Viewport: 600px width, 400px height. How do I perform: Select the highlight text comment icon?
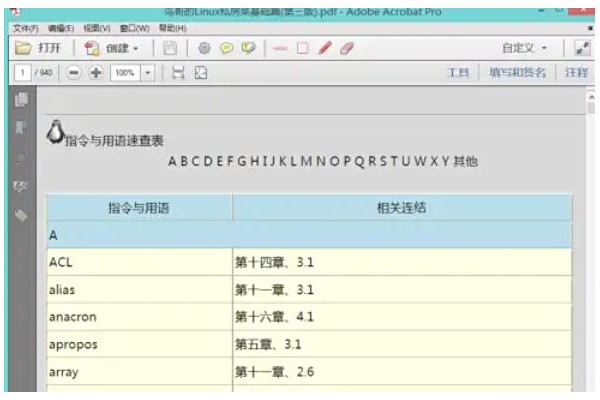[248, 48]
